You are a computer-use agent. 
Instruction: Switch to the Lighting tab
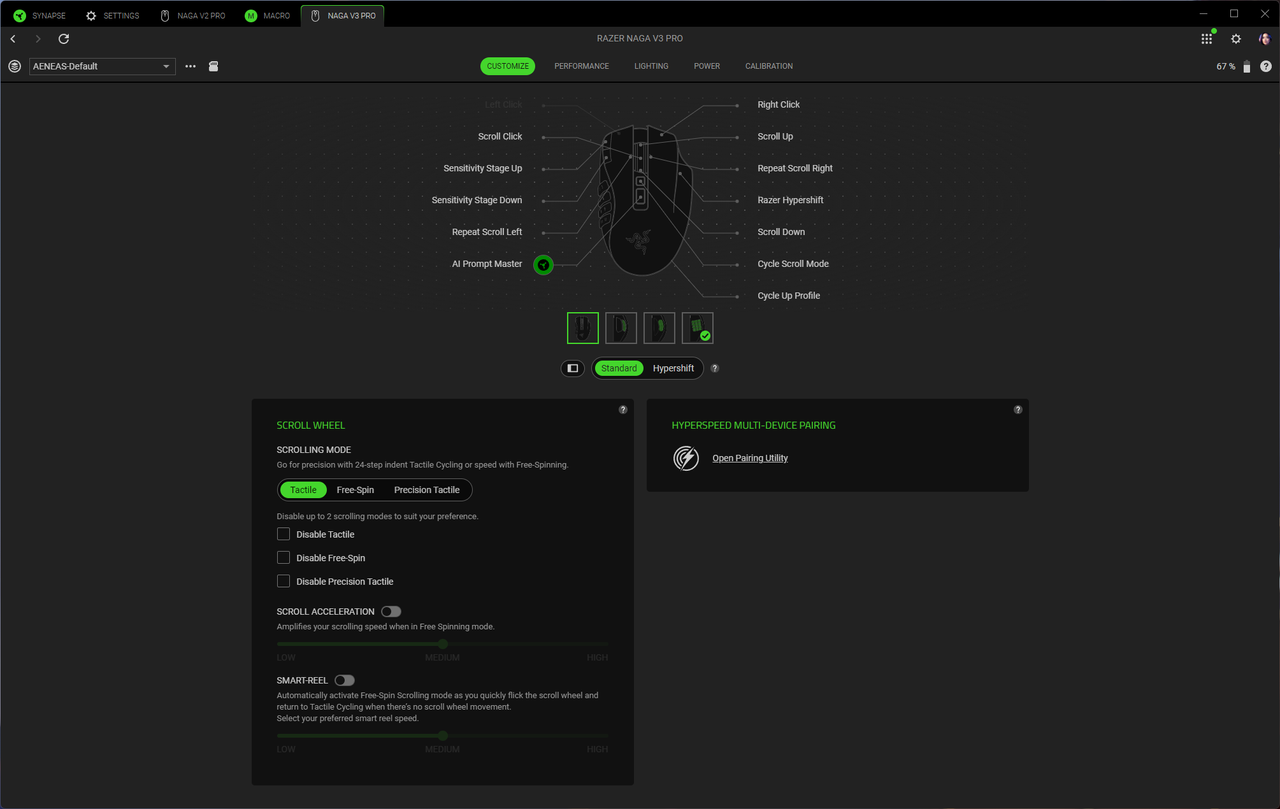pyautogui.click(x=651, y=66)
